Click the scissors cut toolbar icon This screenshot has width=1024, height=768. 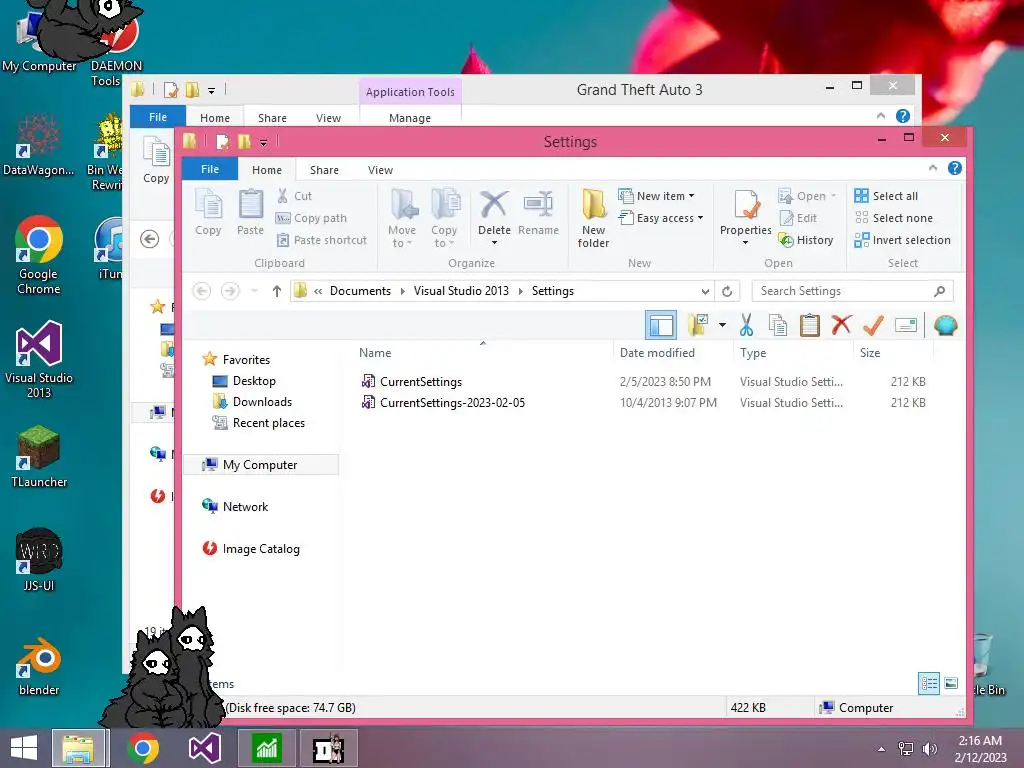pyautogui.click(x=746, y=325)
